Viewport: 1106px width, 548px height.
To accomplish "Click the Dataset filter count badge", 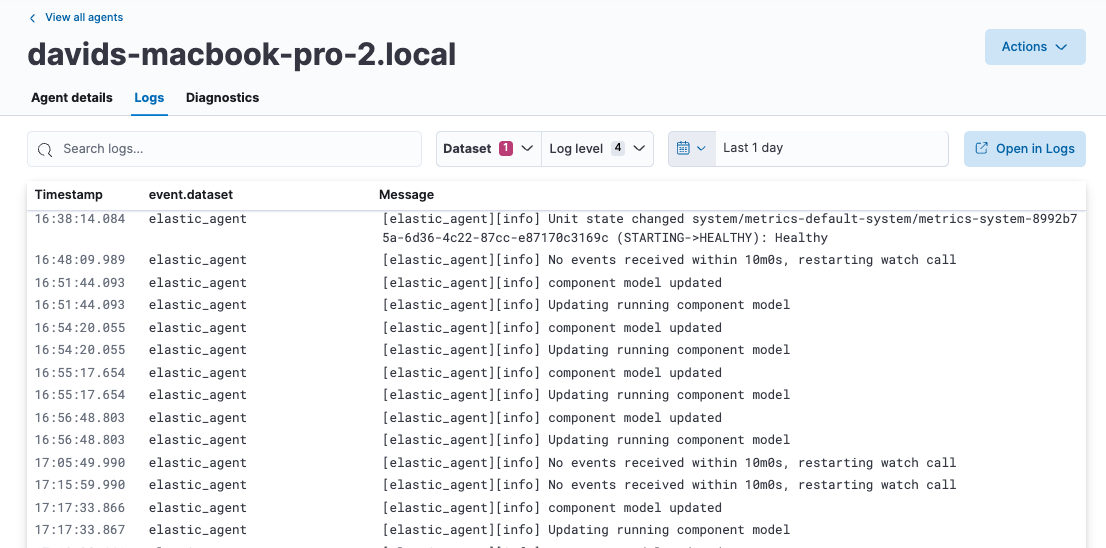I will point(505,148).
